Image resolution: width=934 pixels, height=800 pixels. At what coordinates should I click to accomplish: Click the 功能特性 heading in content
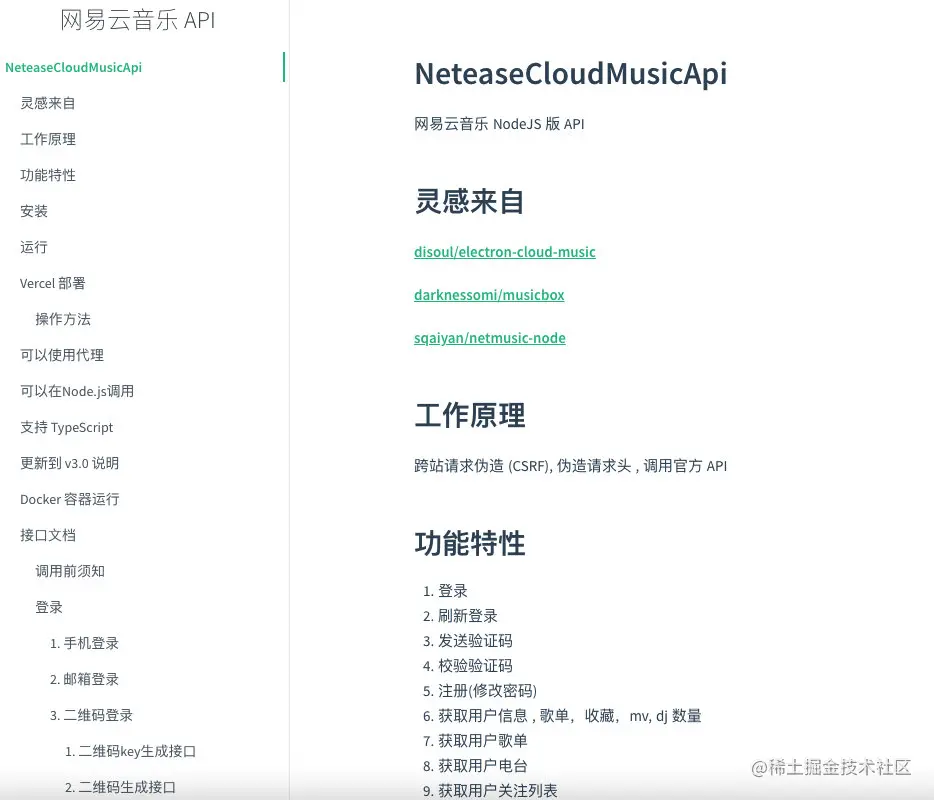[470, 543]
